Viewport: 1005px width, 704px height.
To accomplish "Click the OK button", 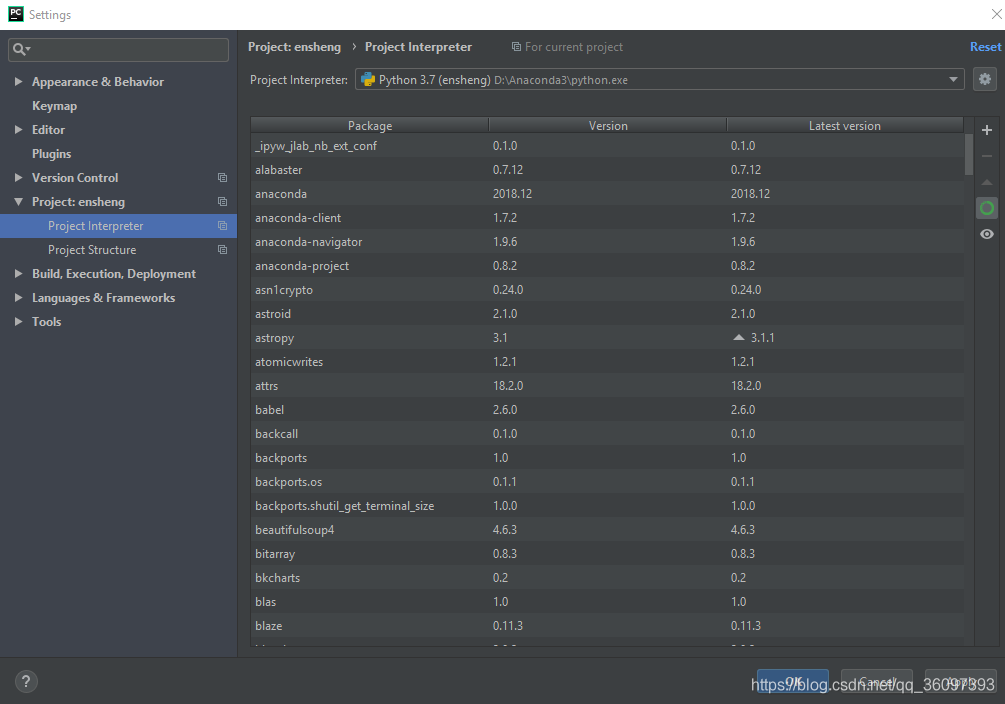I will click(x=793, y=681).
